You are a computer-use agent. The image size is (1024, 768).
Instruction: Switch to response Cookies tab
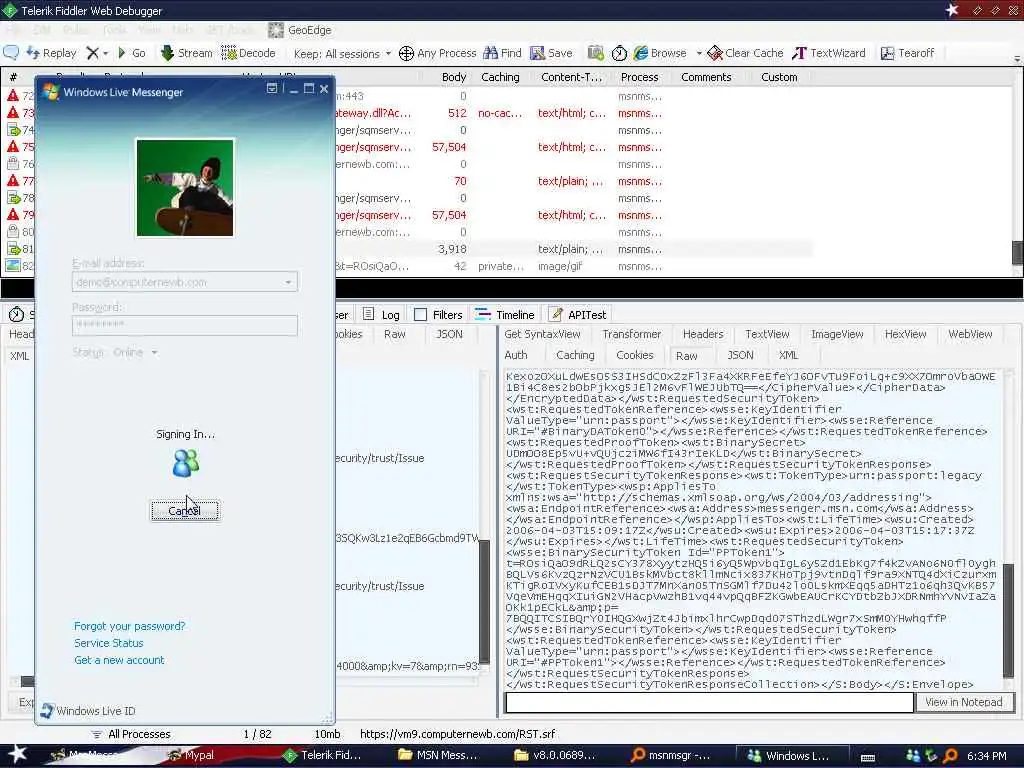point(634,355)
